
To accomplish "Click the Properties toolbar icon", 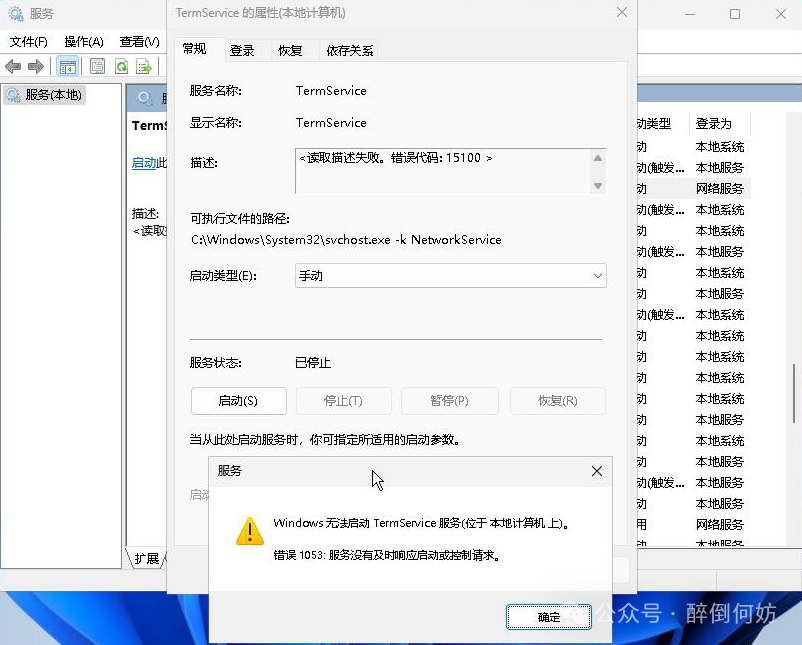I will point(97,67).
